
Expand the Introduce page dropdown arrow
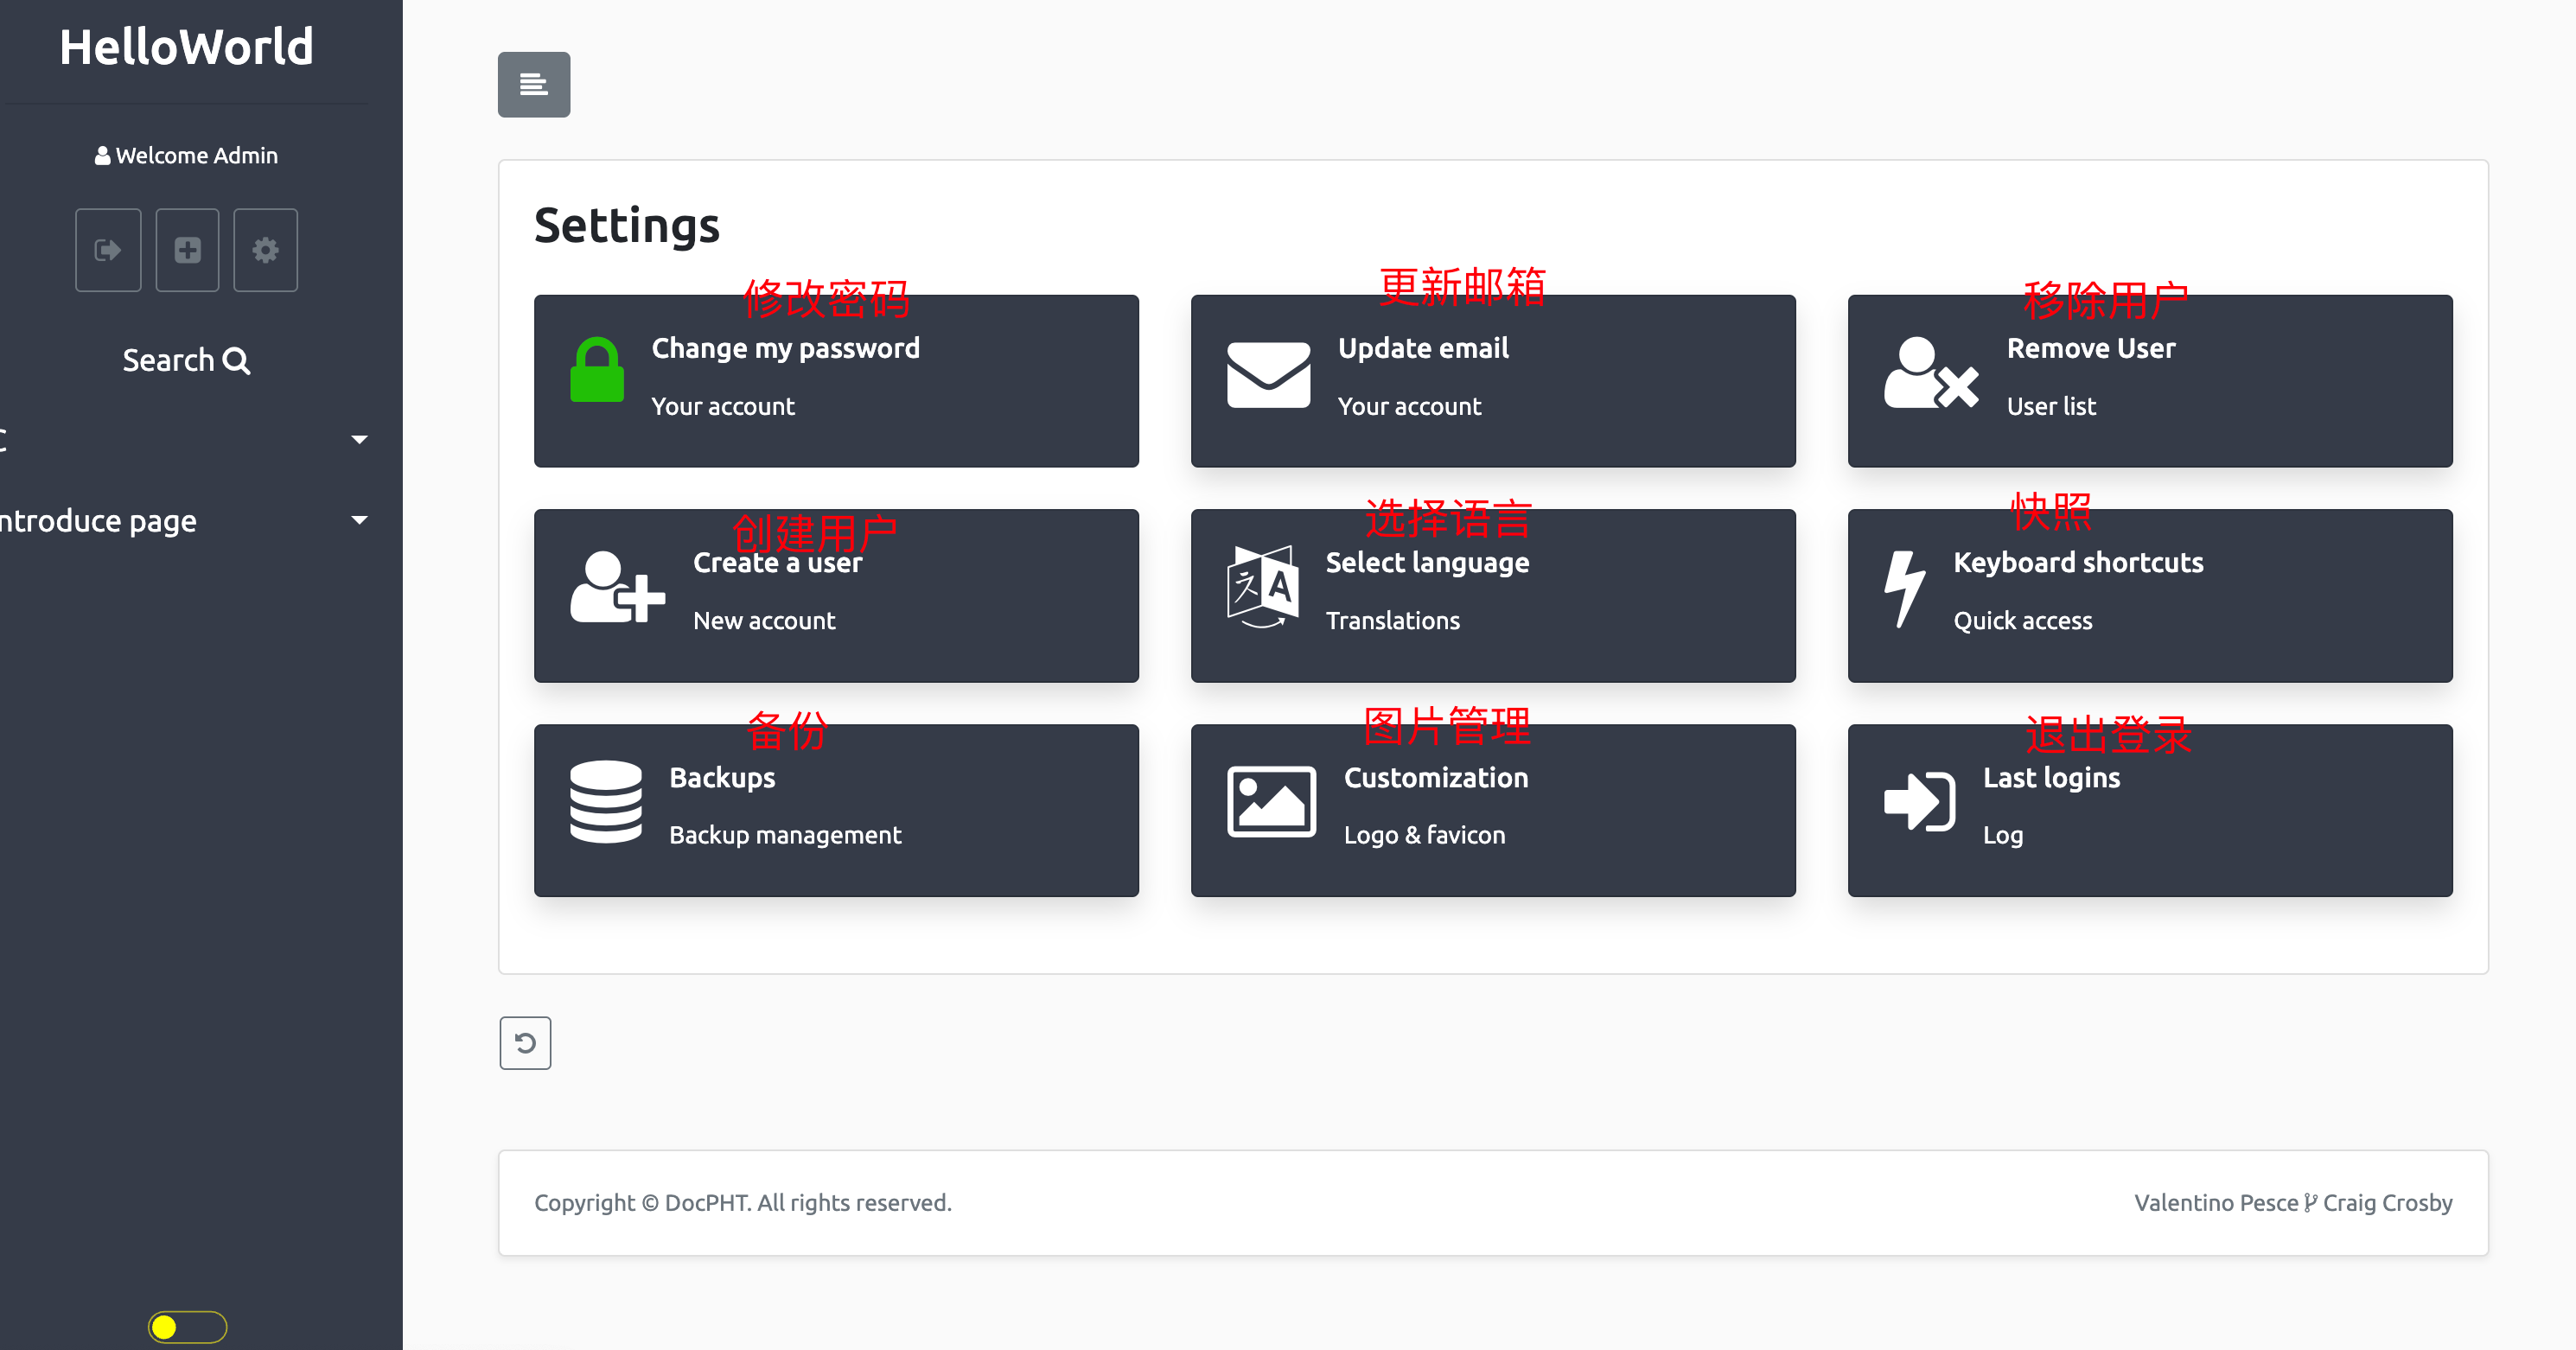pyautogui.click(x=360, y=520)
